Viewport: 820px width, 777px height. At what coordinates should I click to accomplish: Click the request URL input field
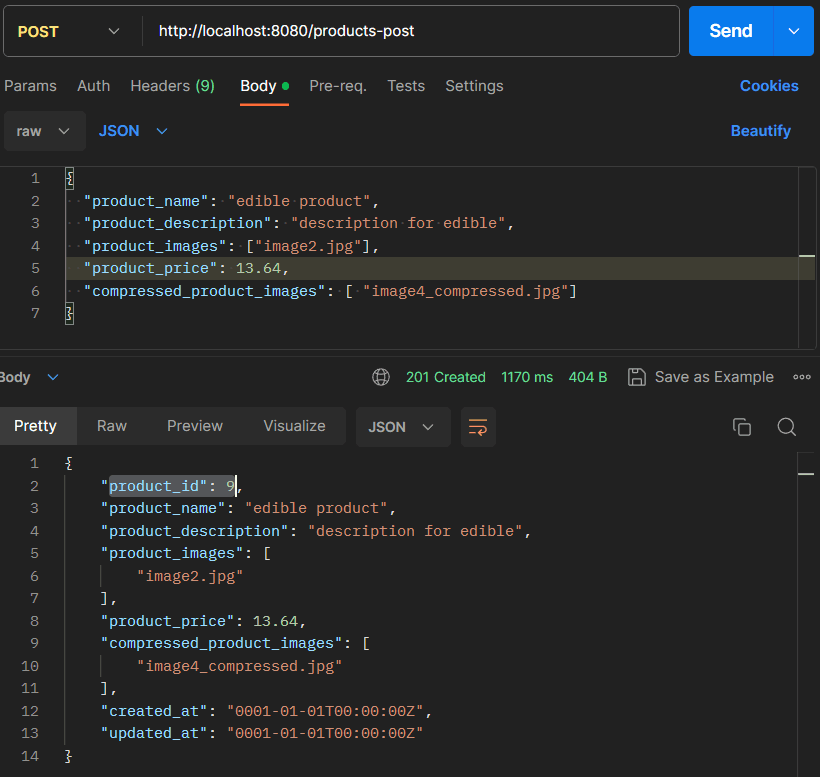(411, 31)
